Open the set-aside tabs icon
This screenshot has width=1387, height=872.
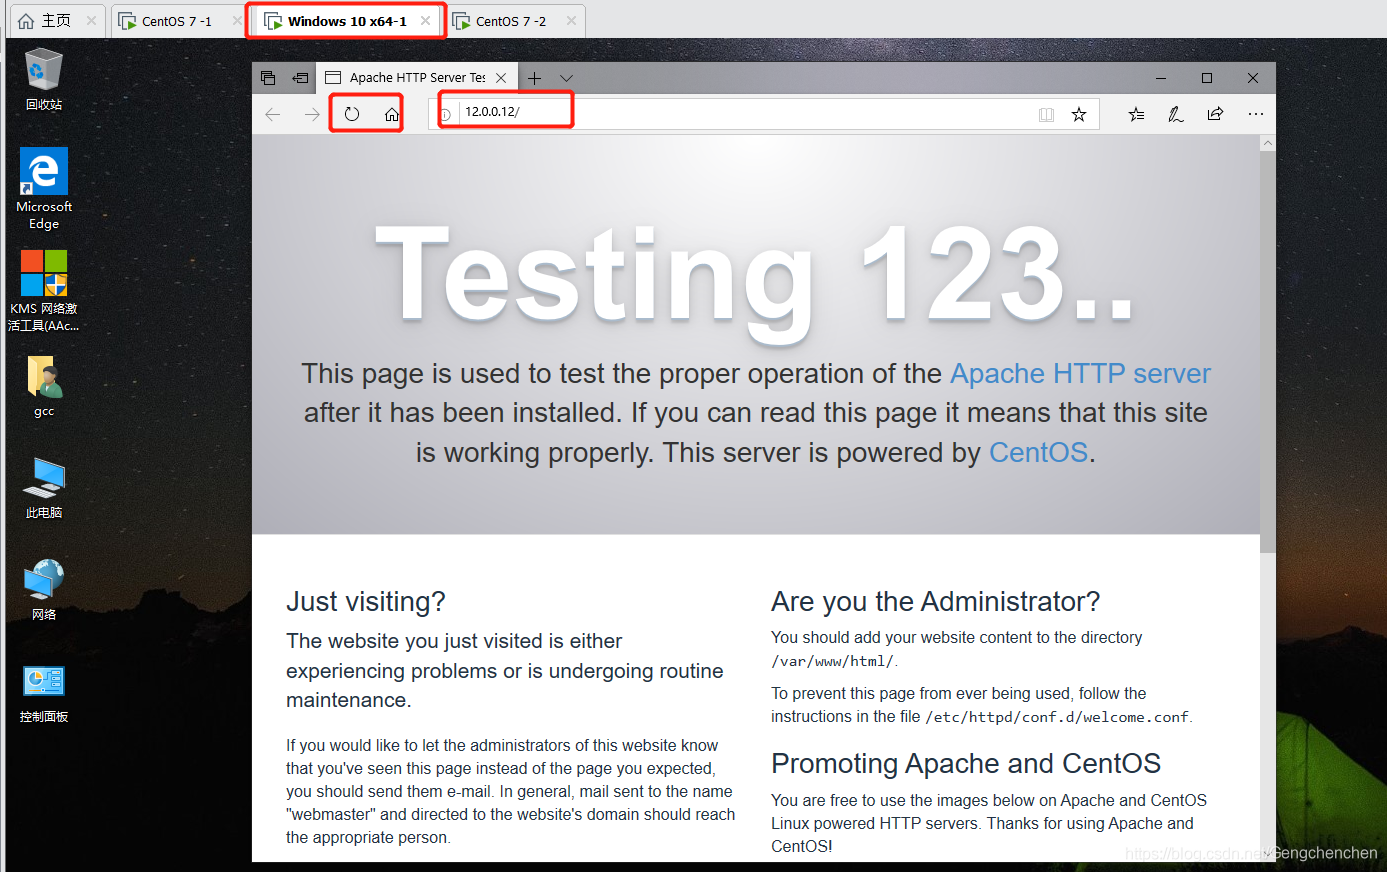click(x=268, y=78)
